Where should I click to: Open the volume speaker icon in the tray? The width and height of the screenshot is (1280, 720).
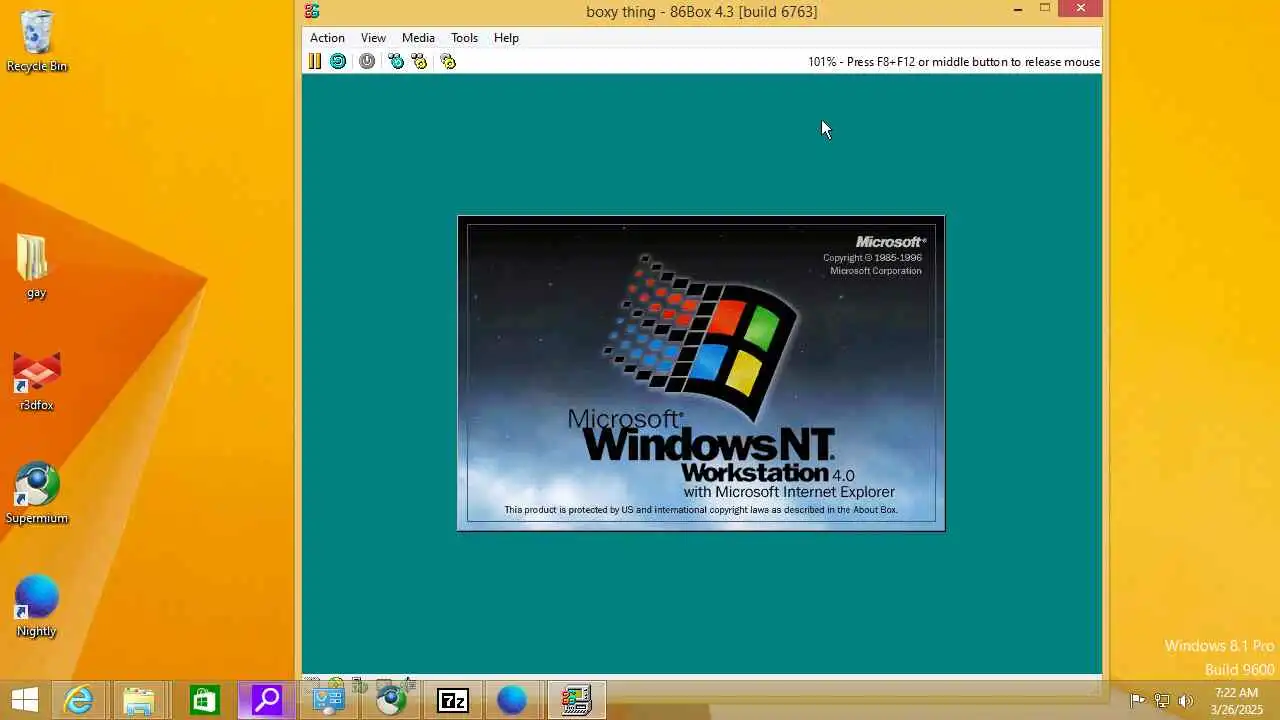[x=1186, y=701]
